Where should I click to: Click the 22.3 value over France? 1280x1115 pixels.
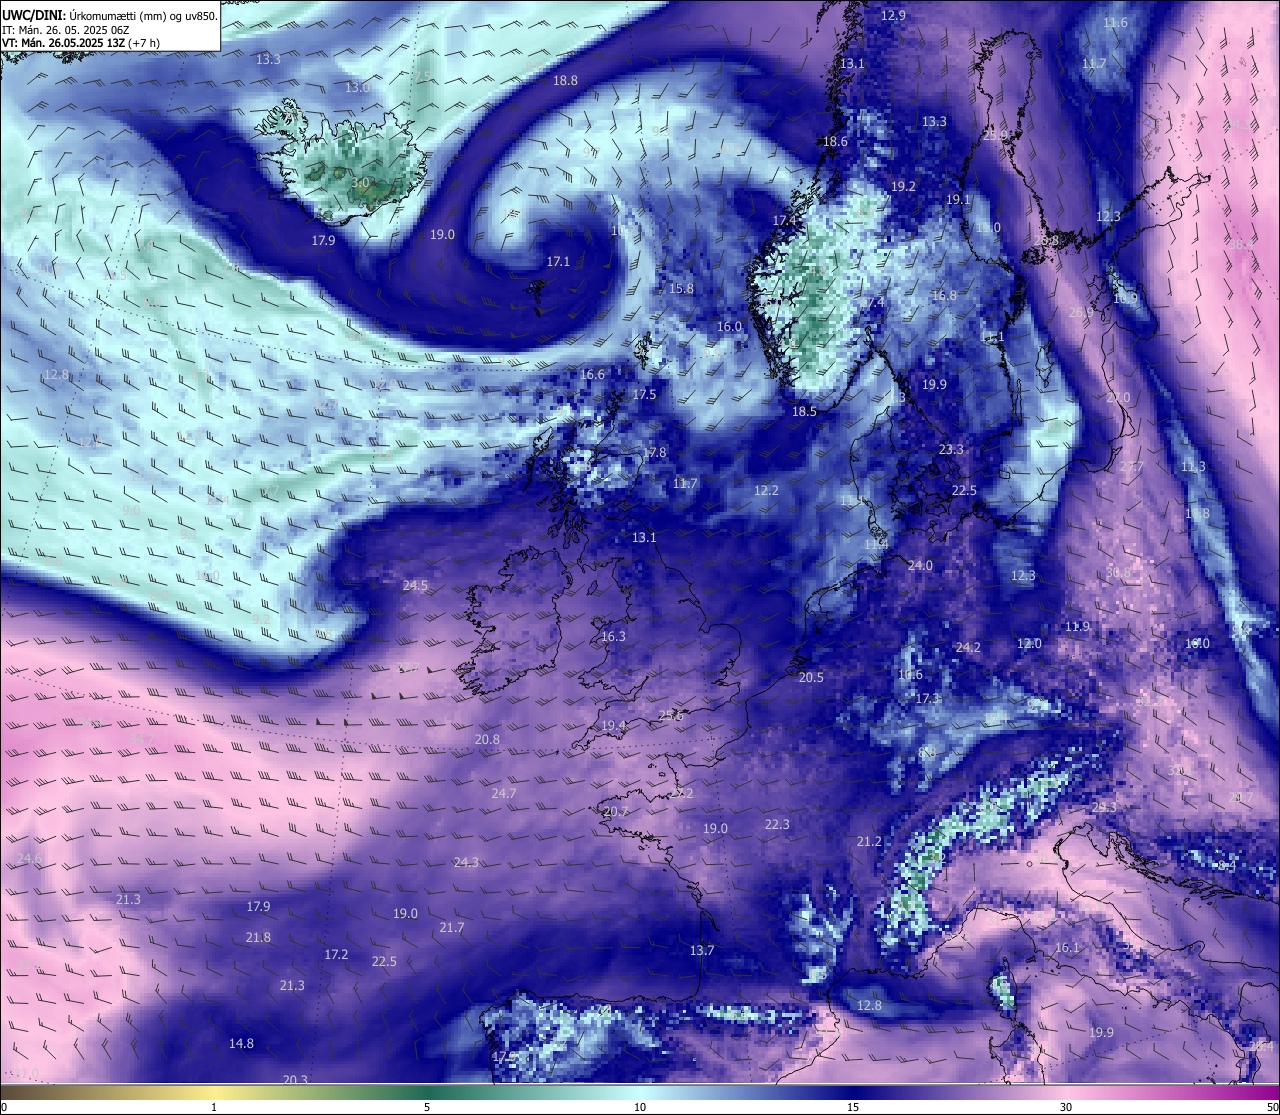777,825
